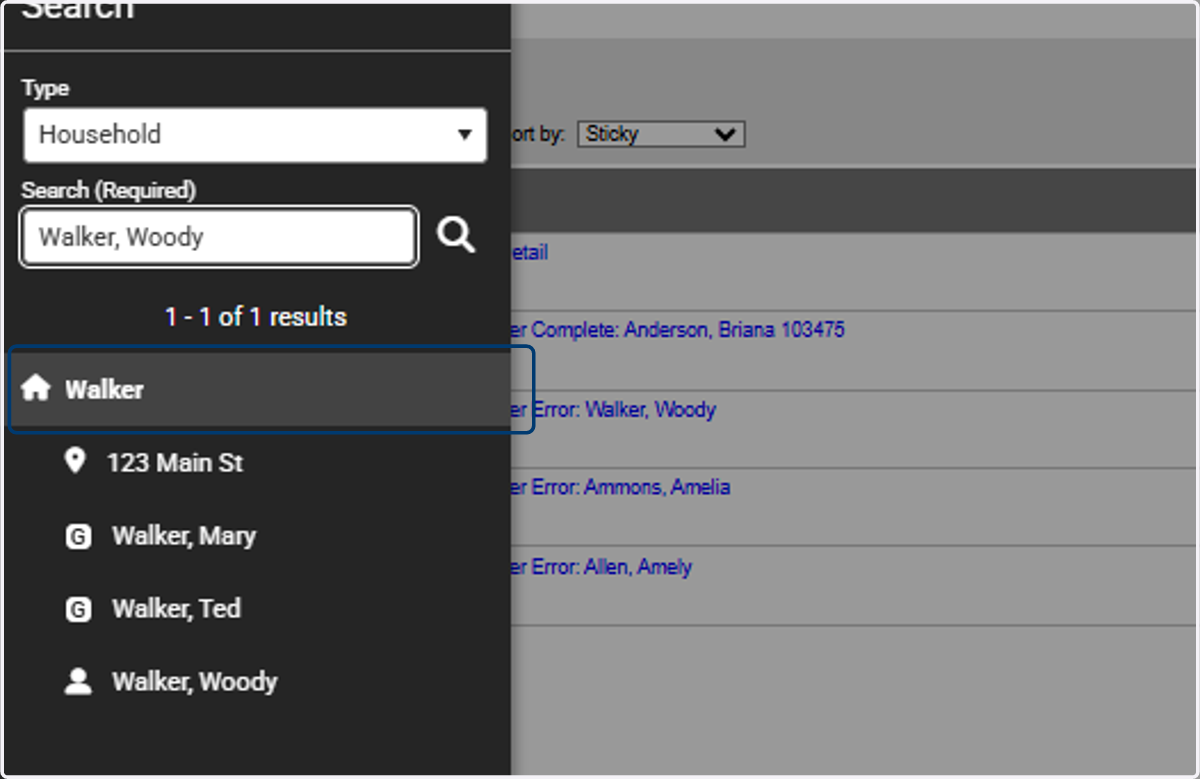The image size is (1200, 779).
Task: Click the house icon beside Walker
Action: 36,389
